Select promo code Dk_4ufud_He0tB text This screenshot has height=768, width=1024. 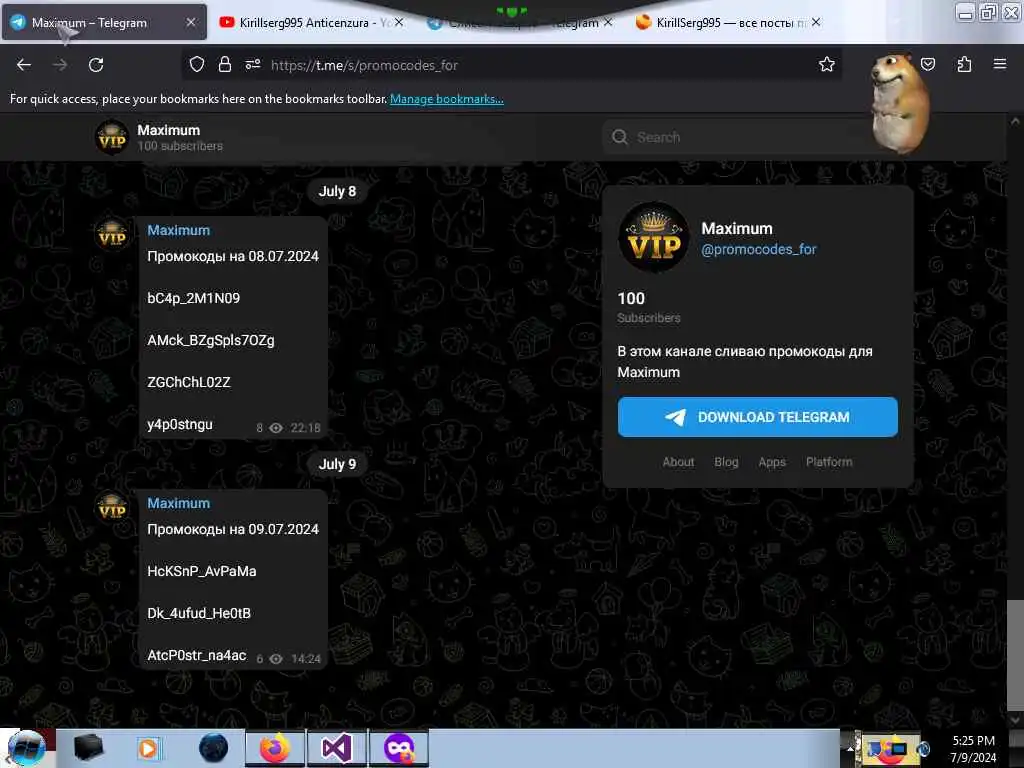[199, 613]
